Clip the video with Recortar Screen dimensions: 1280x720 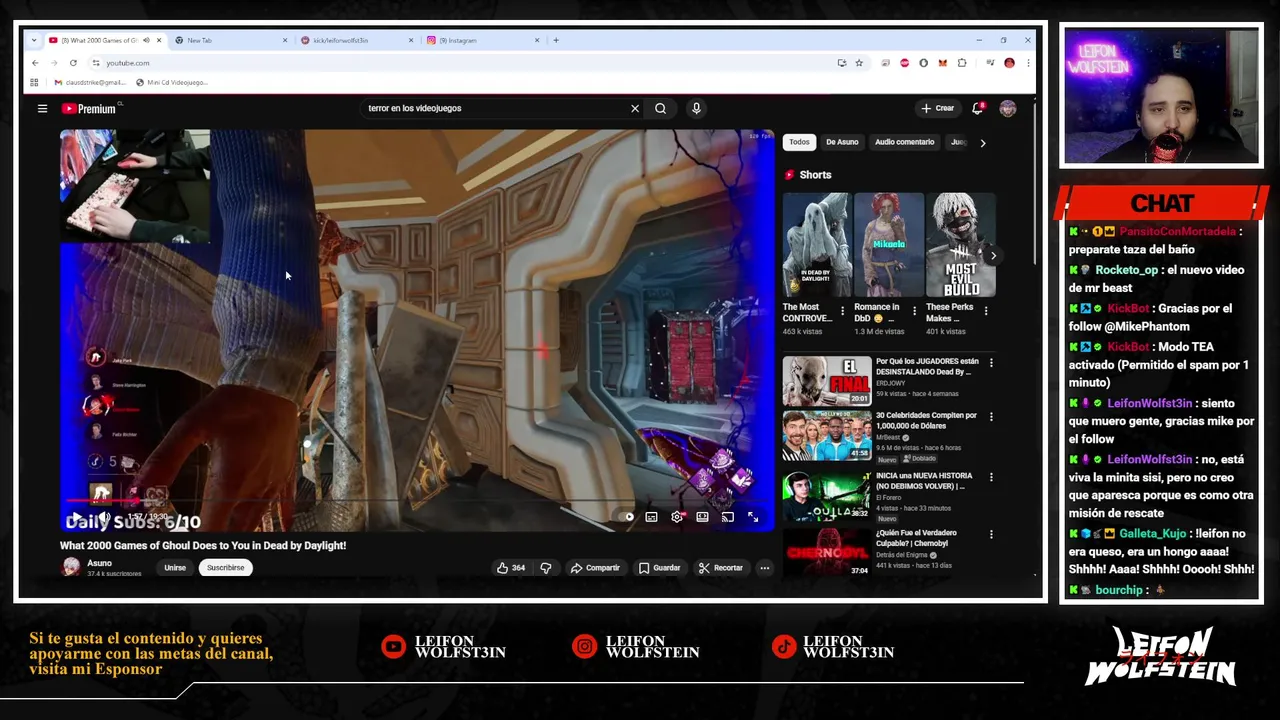pos(721,568)
